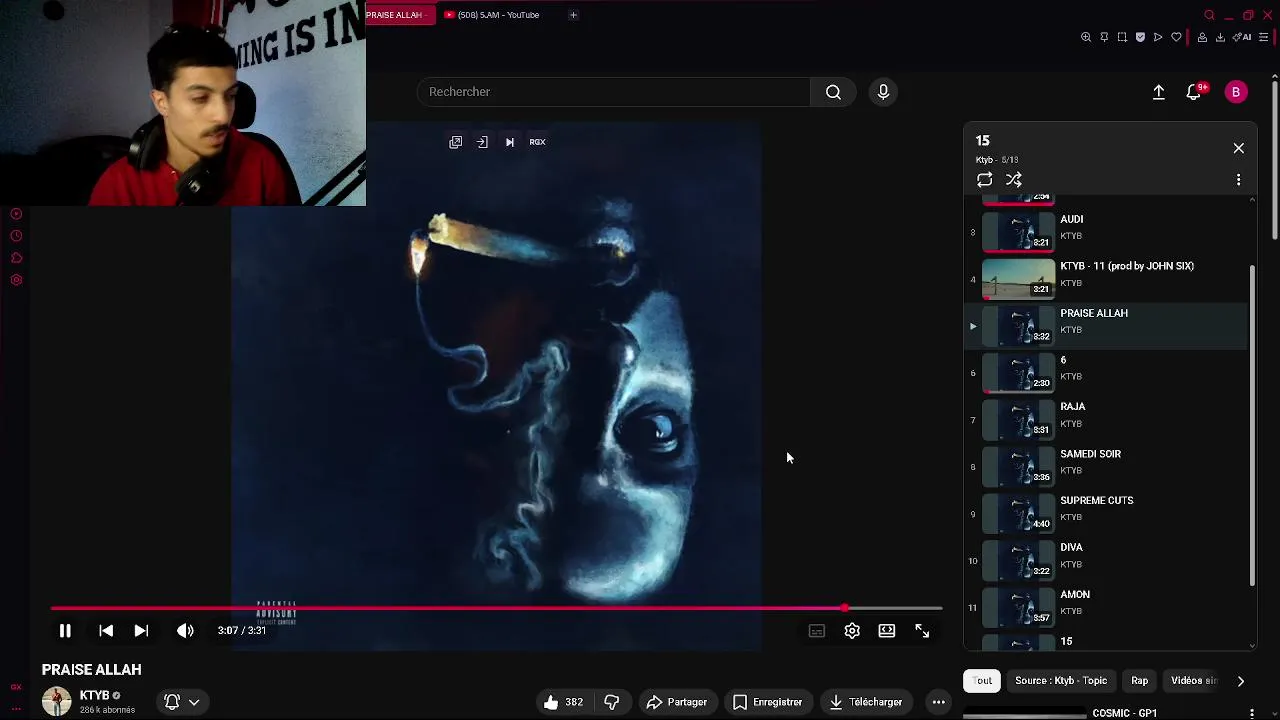The width and height of the screenshot is (1280, 720).
Task: Select the Tout filter chip
Action: pyautogui.click(x=983, y=681)
